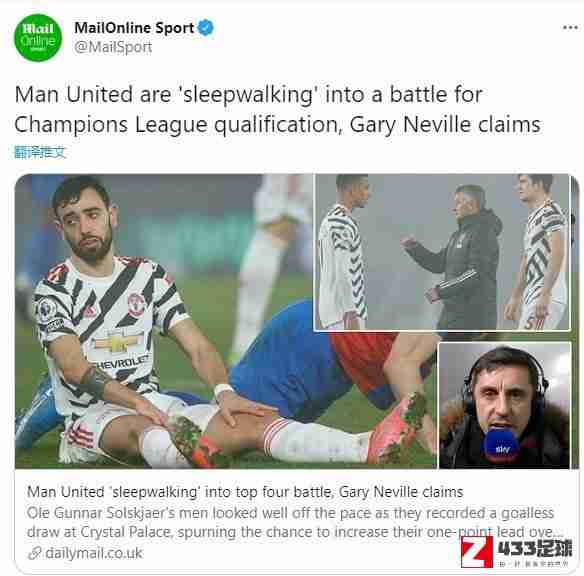
Task: Open the MailOnline green profile avatar
Action: pos(38,38)
